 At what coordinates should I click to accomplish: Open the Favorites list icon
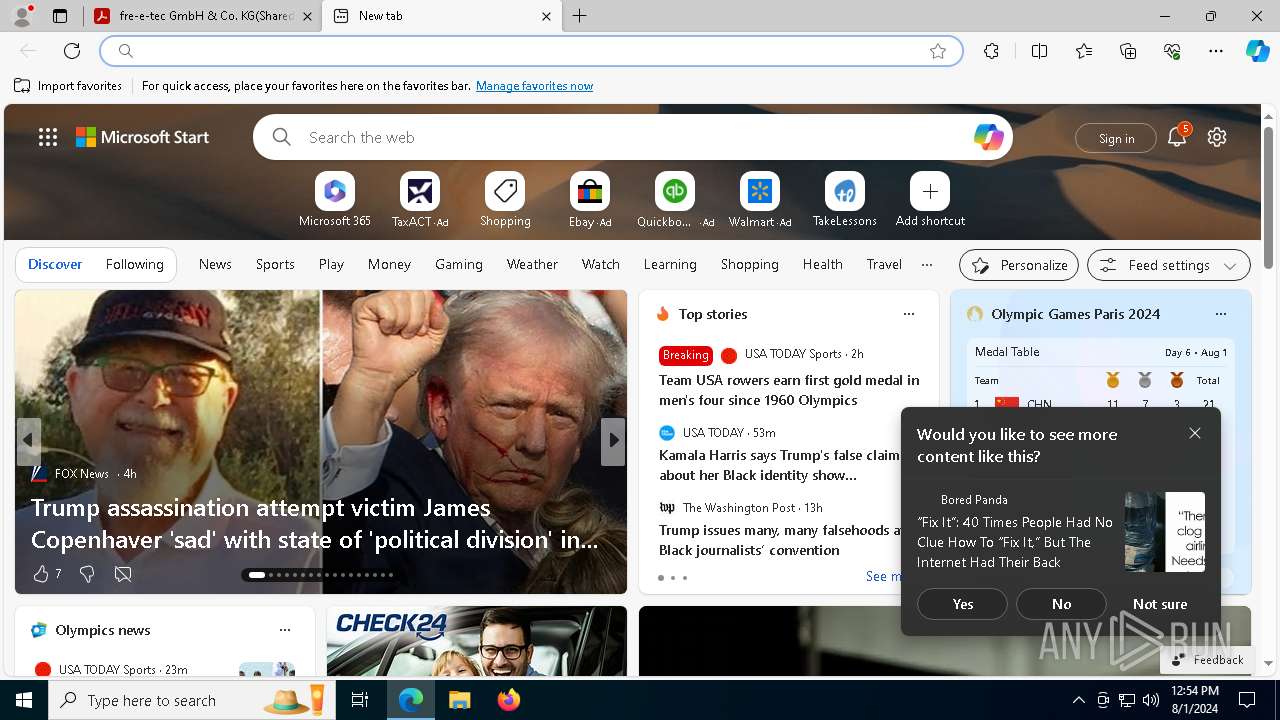pos(1084,51)
